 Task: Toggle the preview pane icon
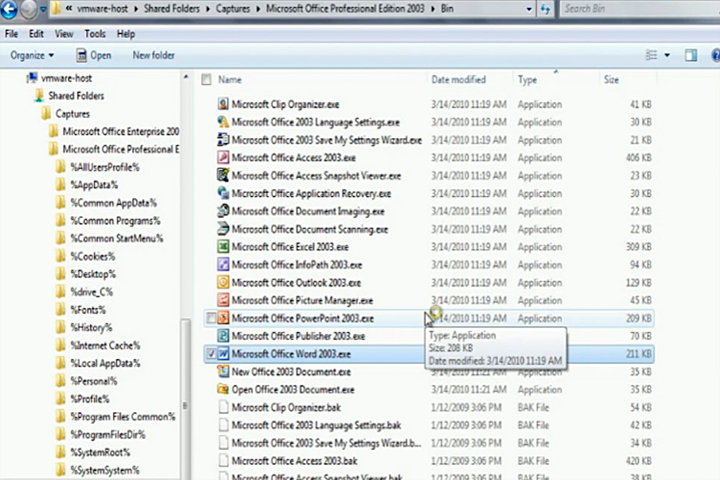[691, 55]
